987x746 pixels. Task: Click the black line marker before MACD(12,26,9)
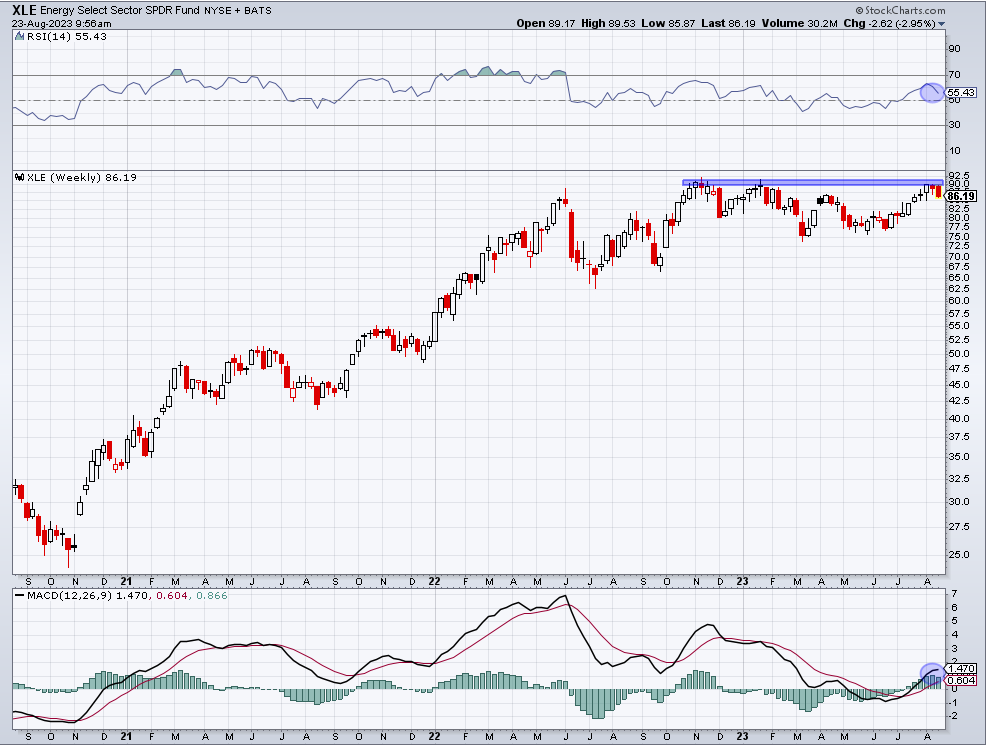20,596
